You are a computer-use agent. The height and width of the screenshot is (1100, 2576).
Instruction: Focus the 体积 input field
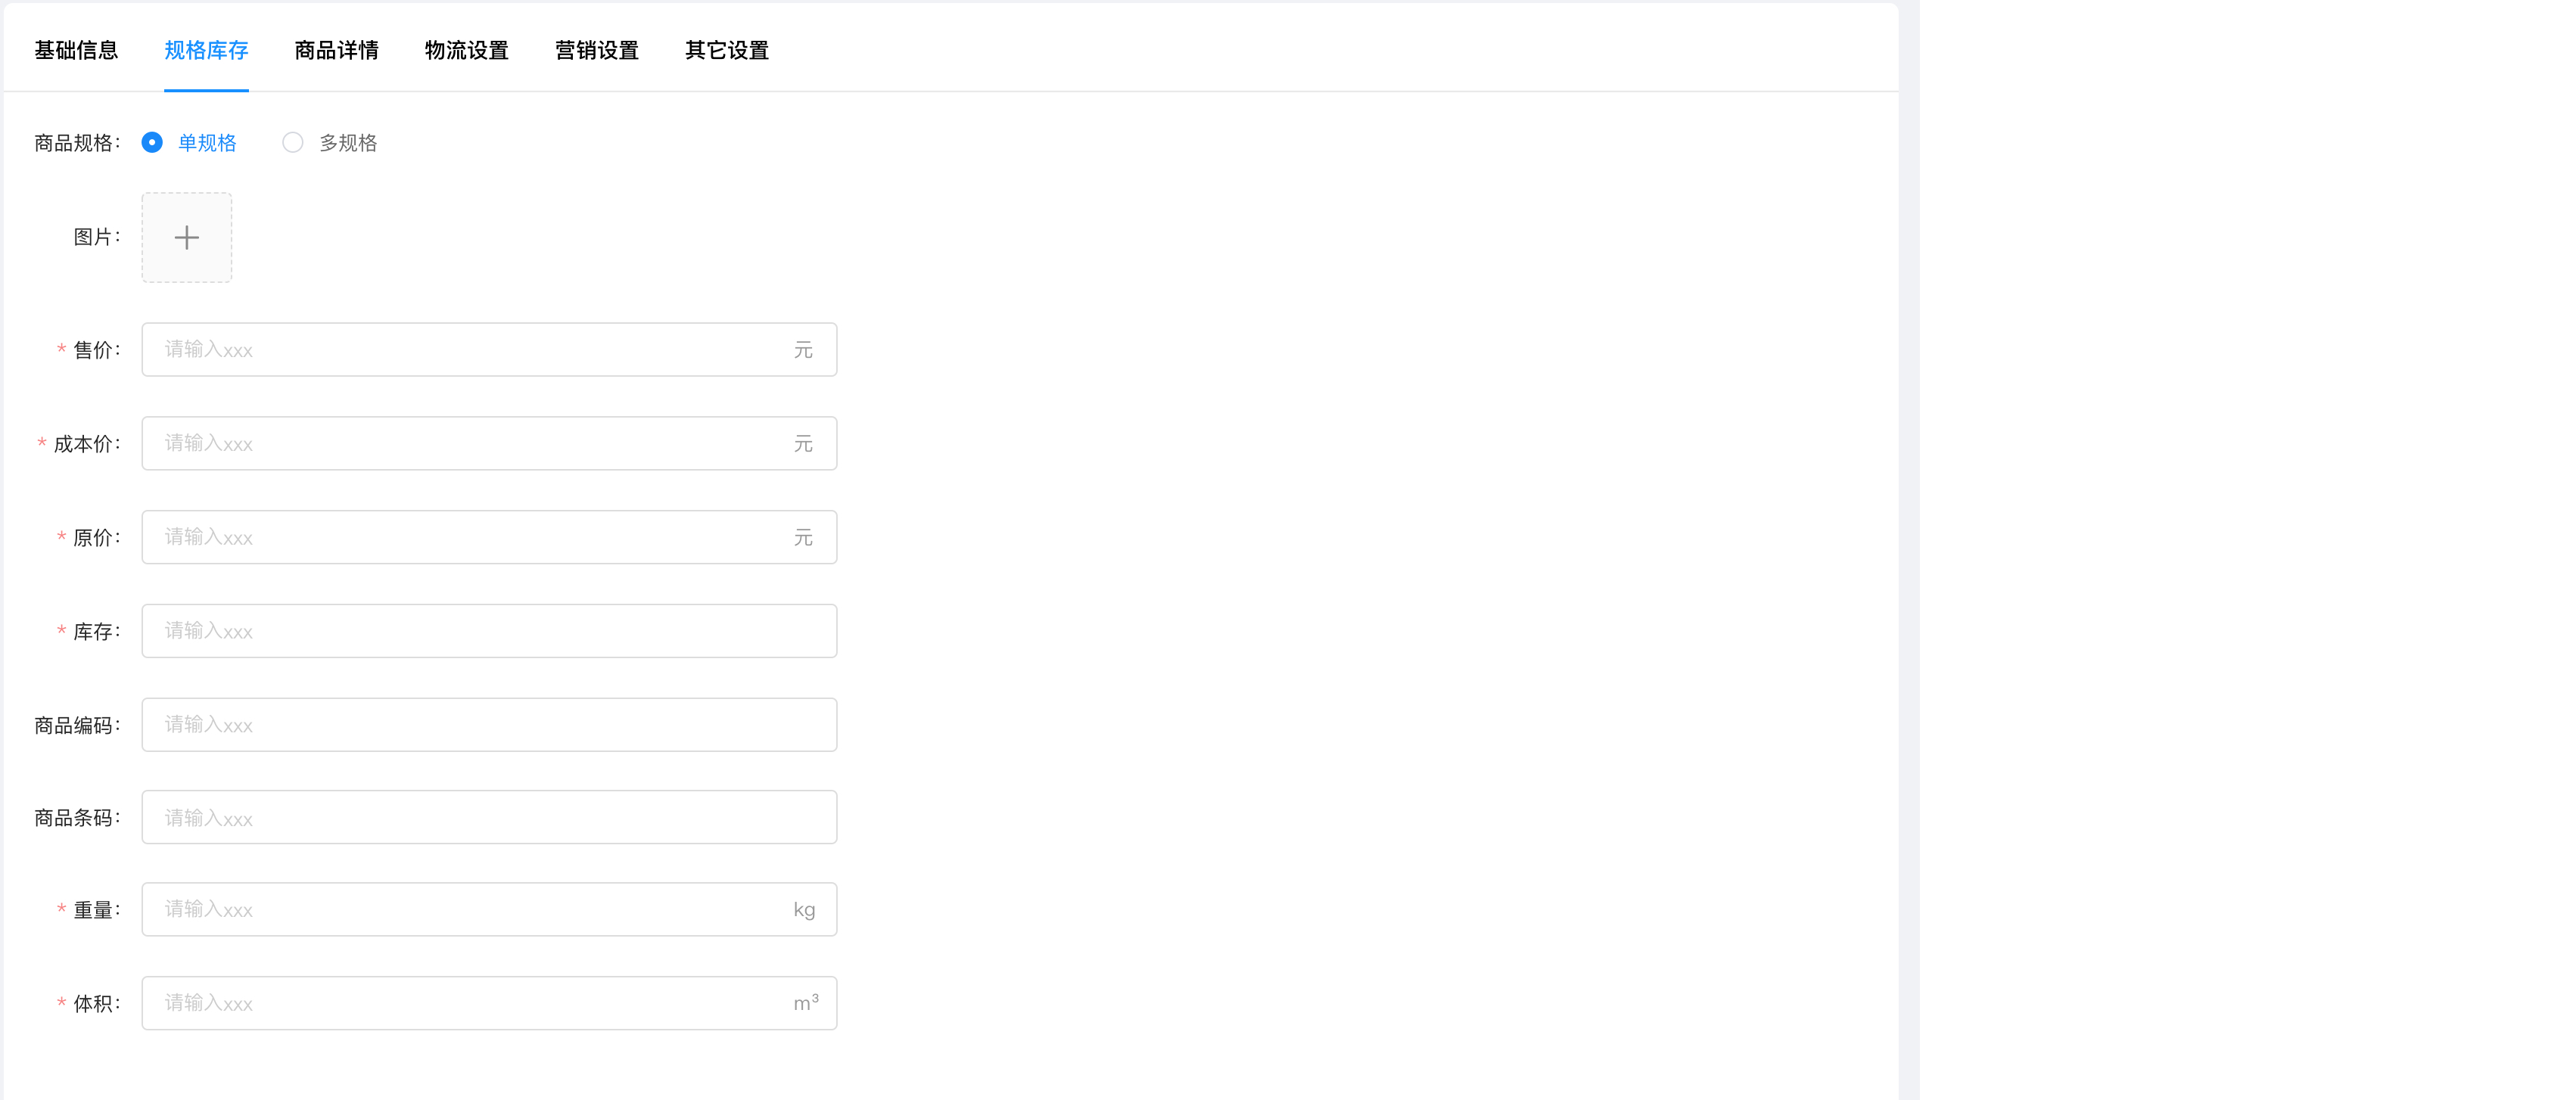pyautogui.click(x=470, y=1004)
